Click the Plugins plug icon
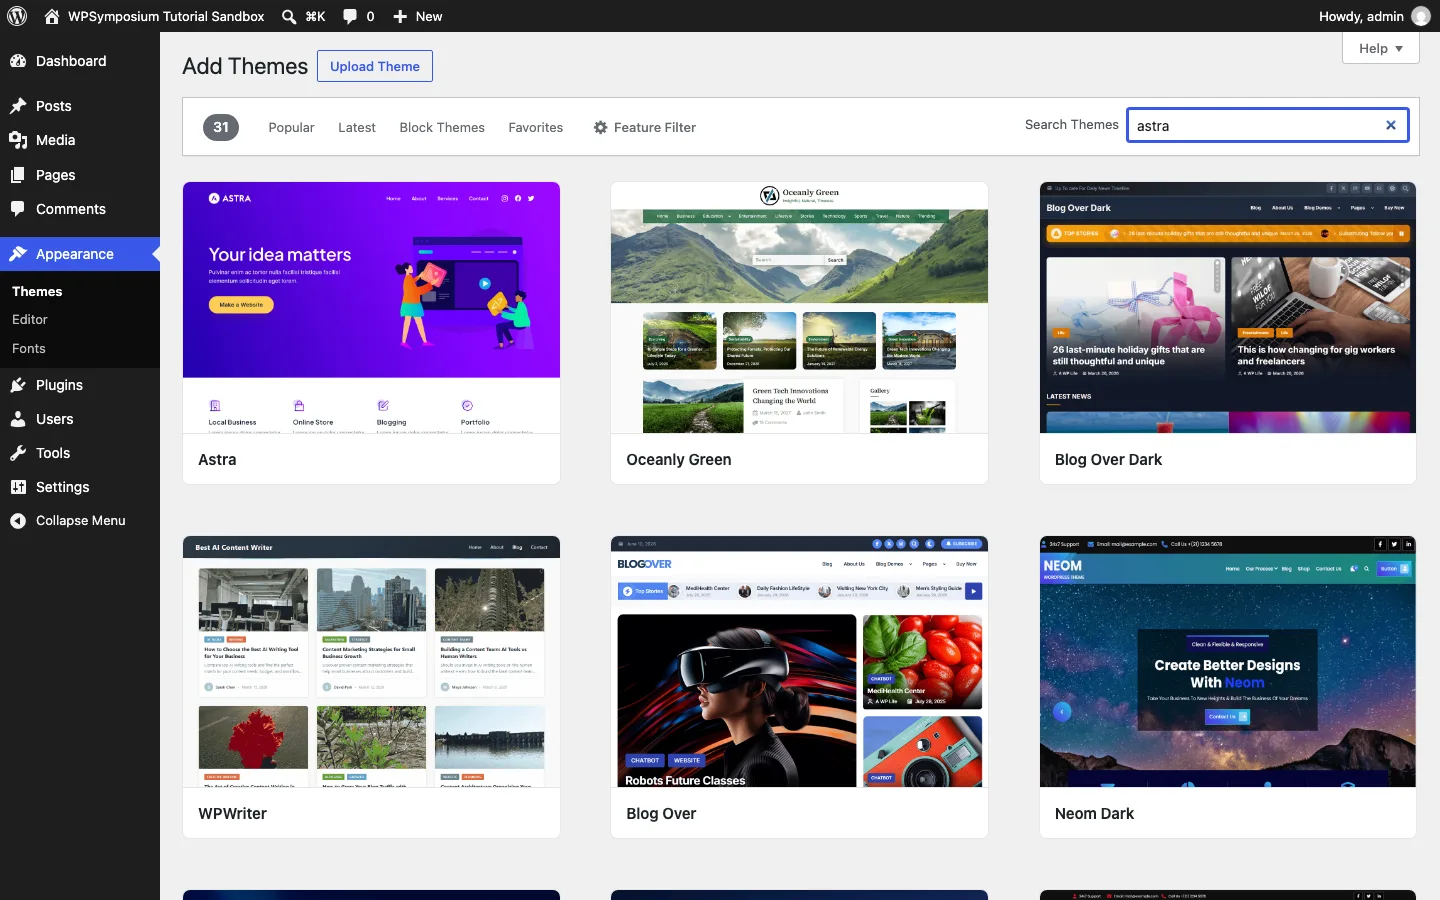 18,385
